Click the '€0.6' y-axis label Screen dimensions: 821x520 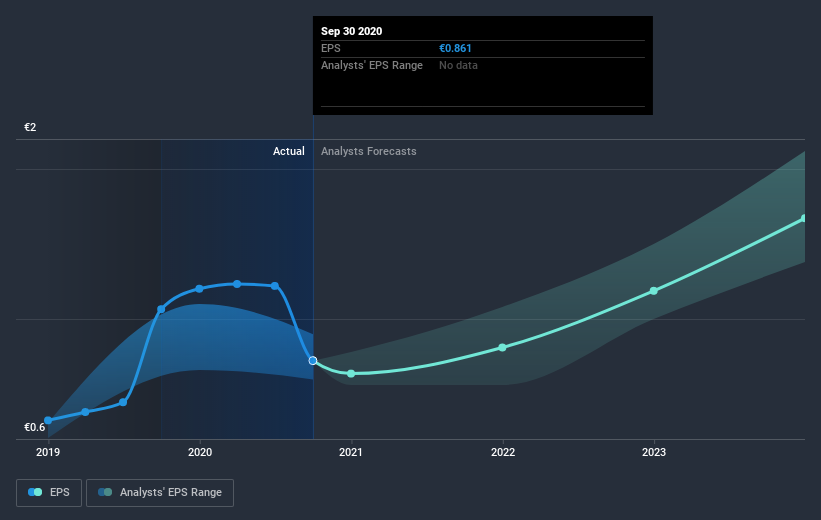35,427
